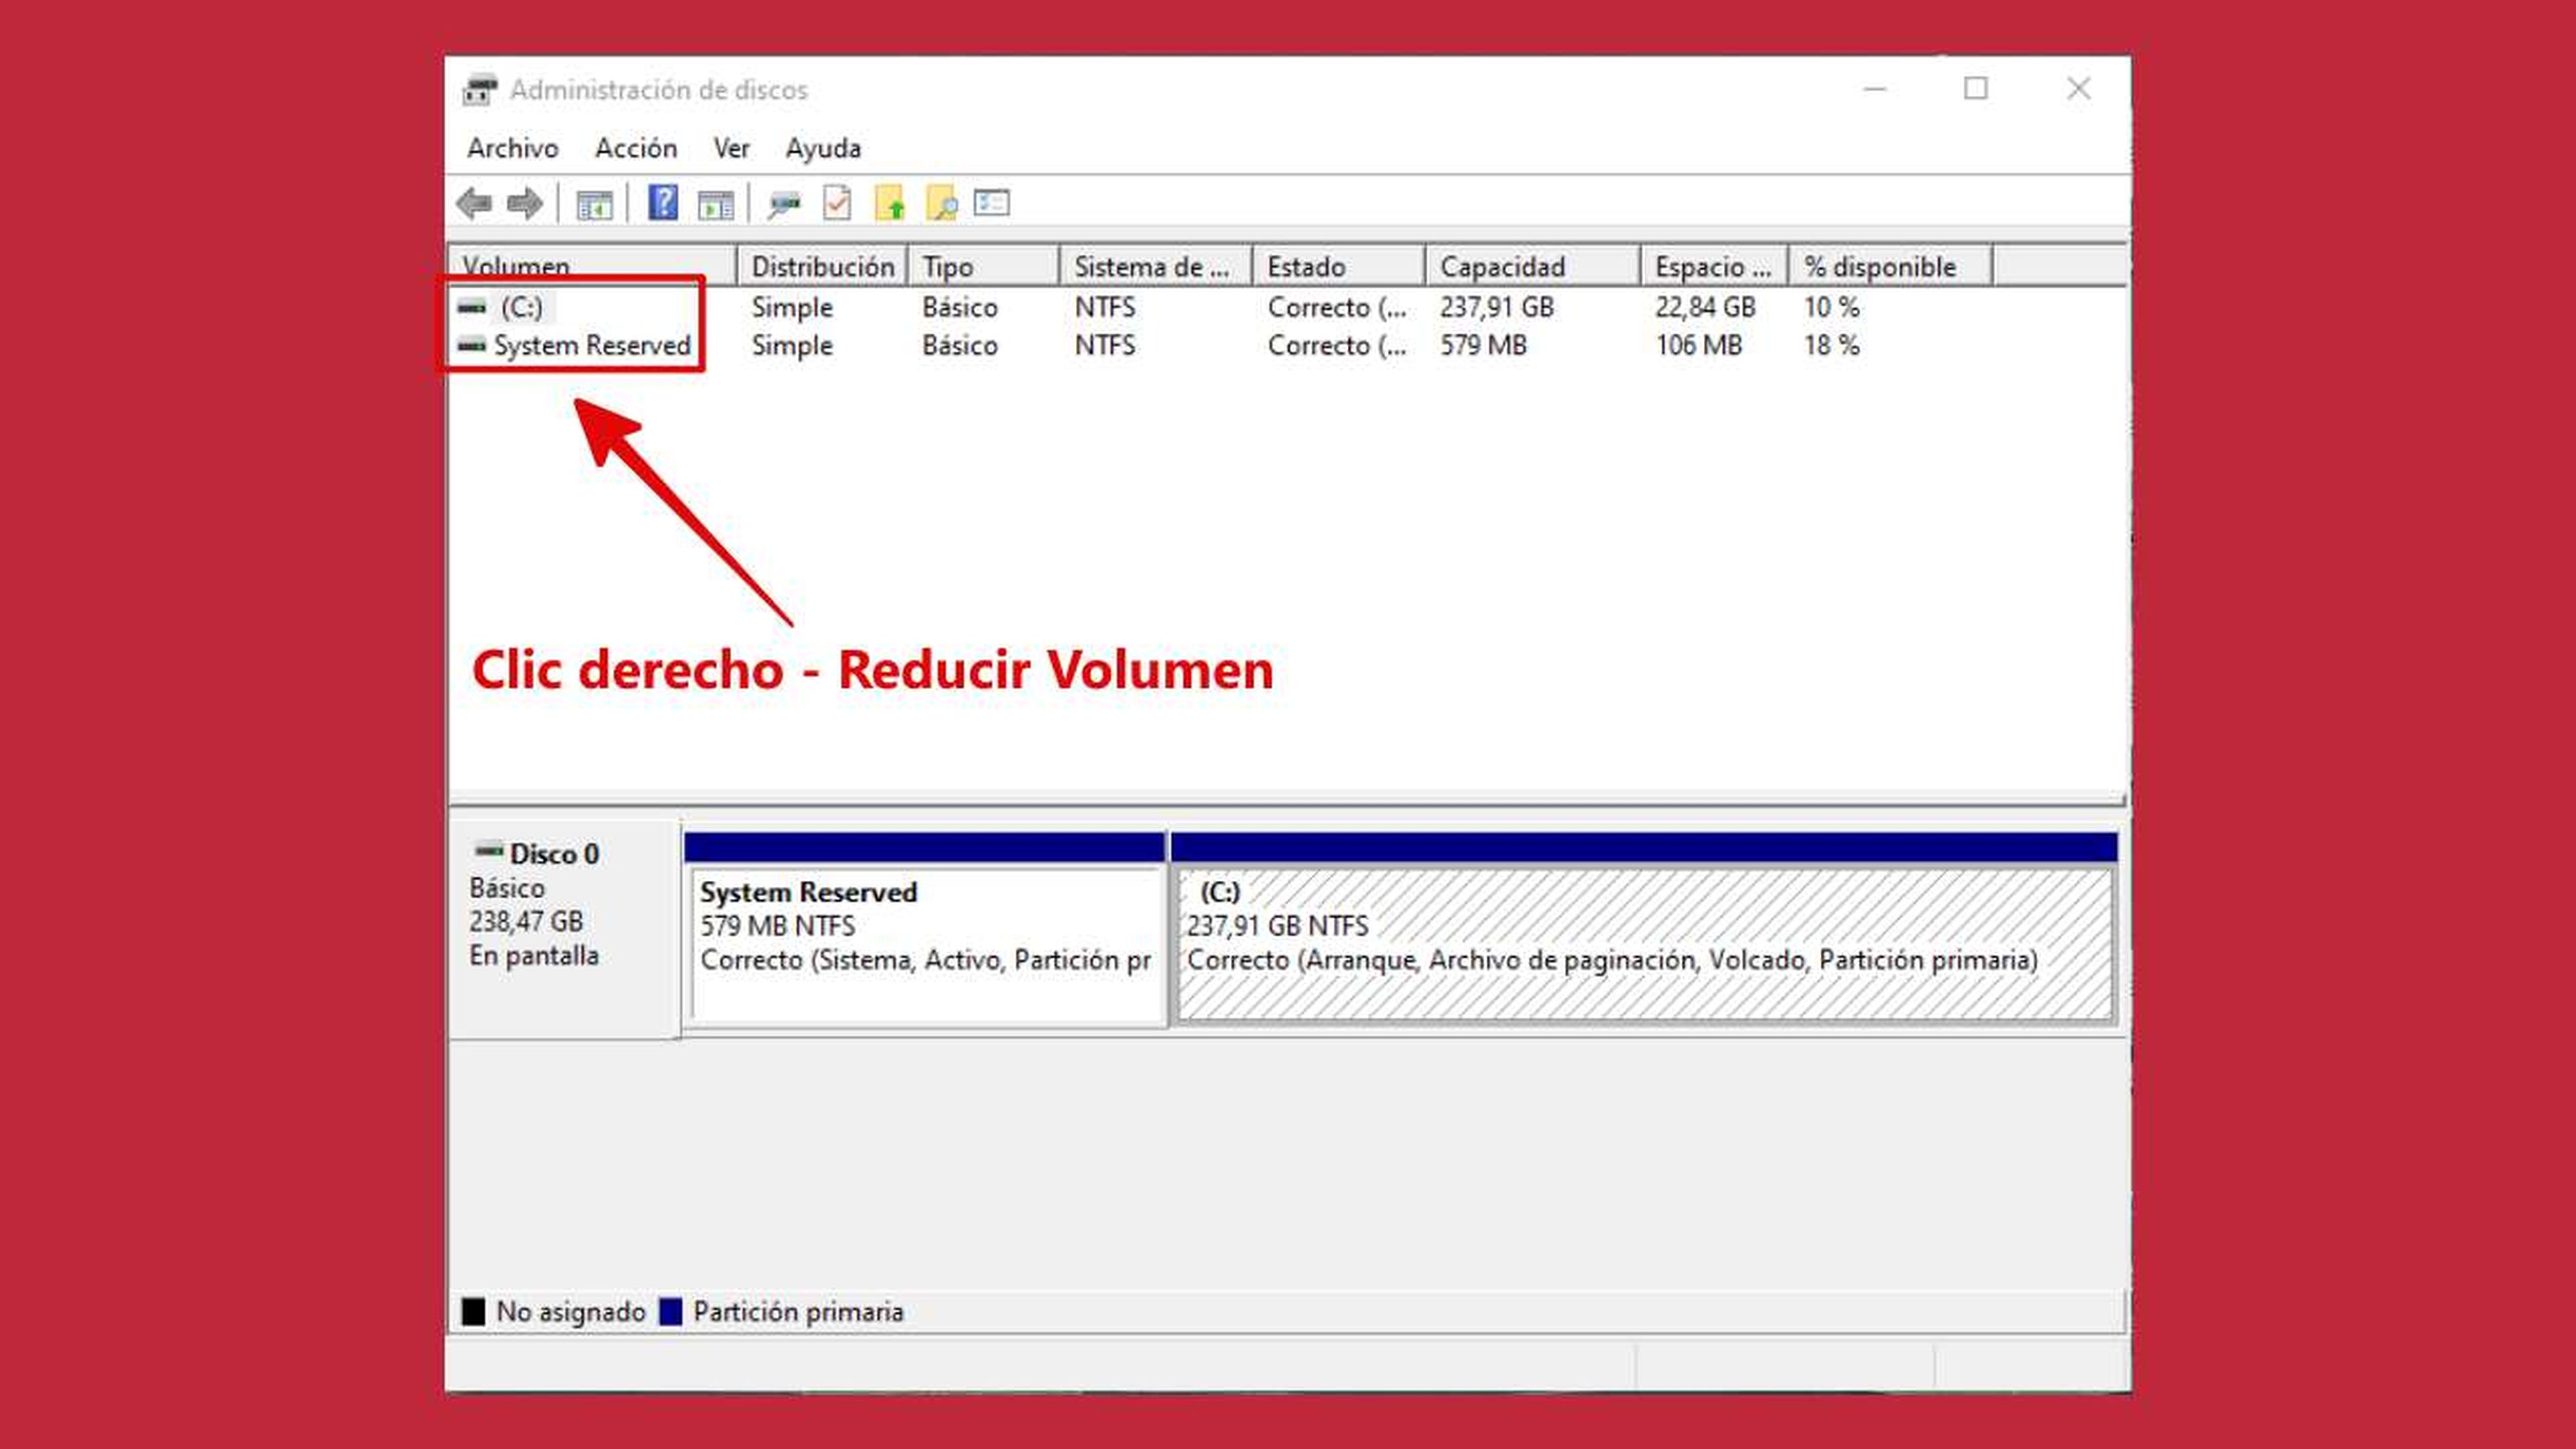
Task: Open the Acción menu
Action: (x=636, y=148)
